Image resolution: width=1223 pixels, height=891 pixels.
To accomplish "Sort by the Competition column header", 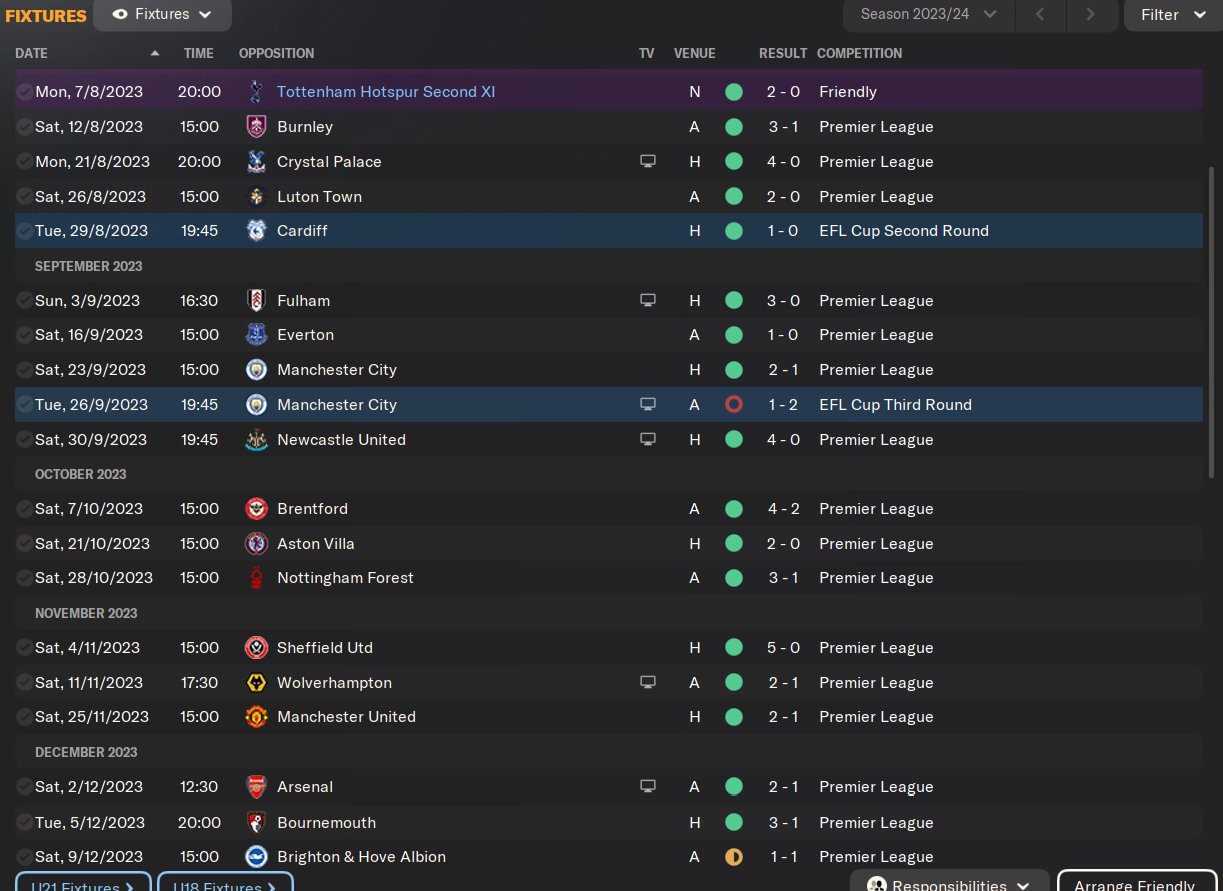I will click(x=859, y=53).
